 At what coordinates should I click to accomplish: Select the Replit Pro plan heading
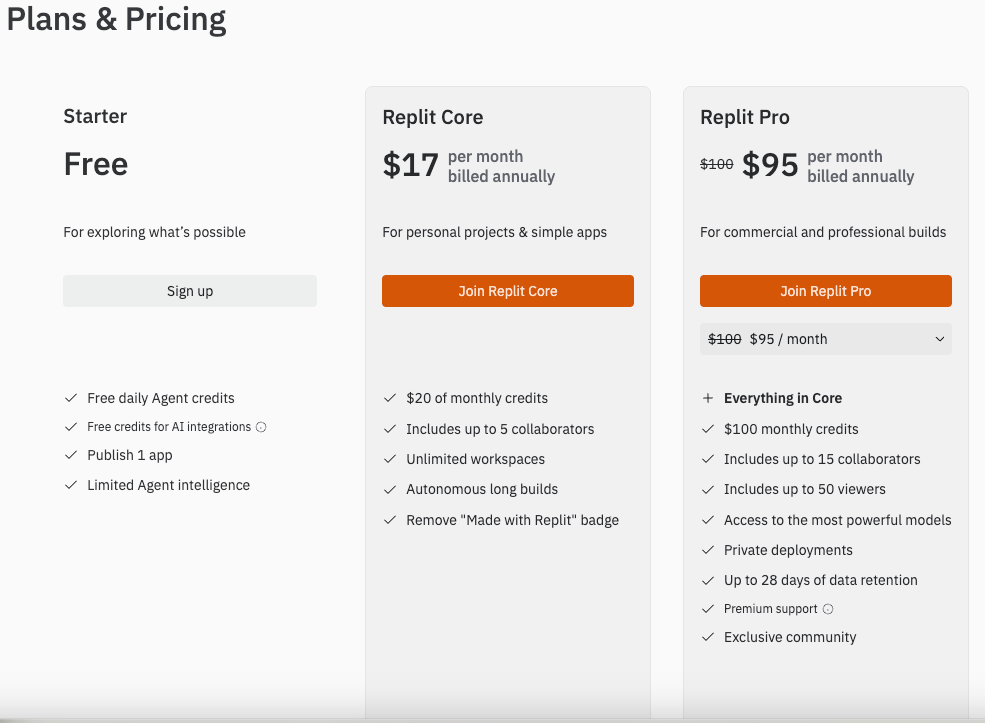[745, 117]
